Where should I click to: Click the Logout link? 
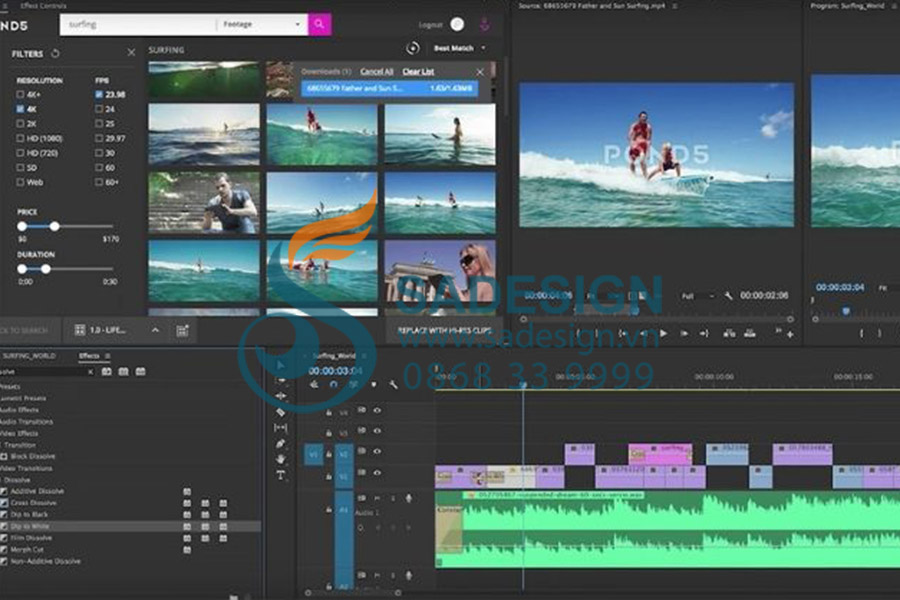click(x=430, y=25)
